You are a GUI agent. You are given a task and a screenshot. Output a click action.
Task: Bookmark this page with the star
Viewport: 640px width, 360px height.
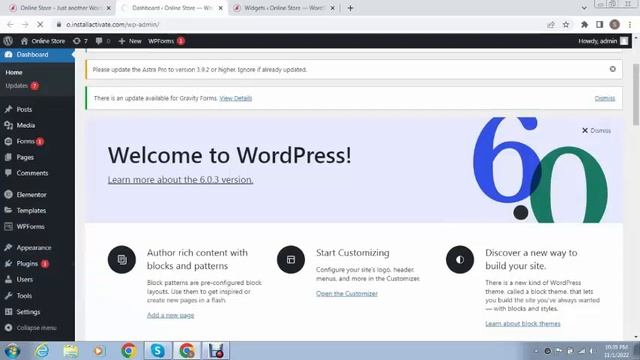coord(566,24)
